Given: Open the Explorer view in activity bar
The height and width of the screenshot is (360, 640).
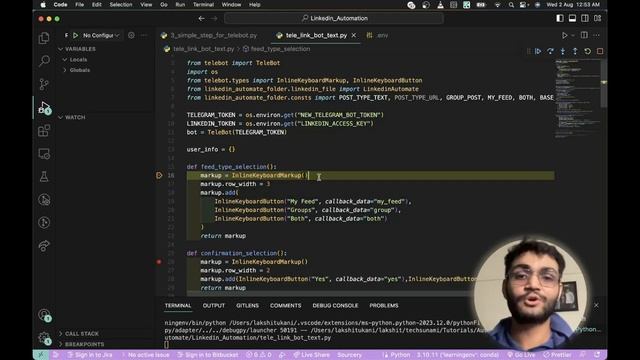Looking at the screenshot, I should pos(44,38).
